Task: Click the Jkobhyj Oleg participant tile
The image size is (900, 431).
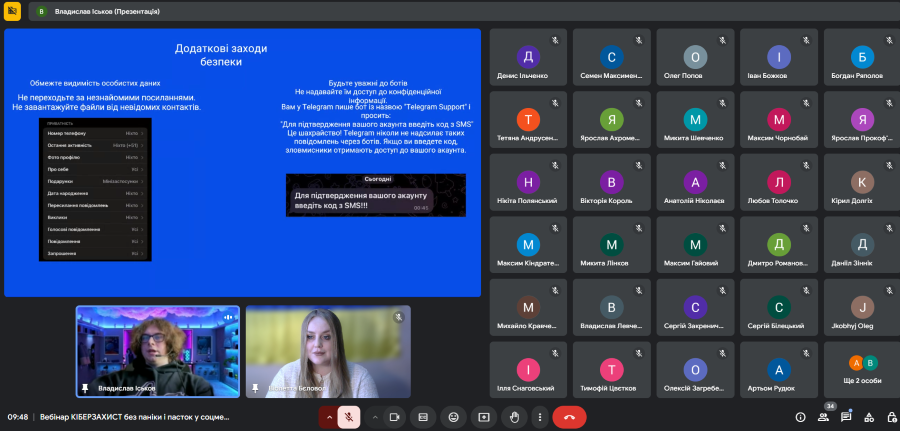Action: tap(862, 307)
